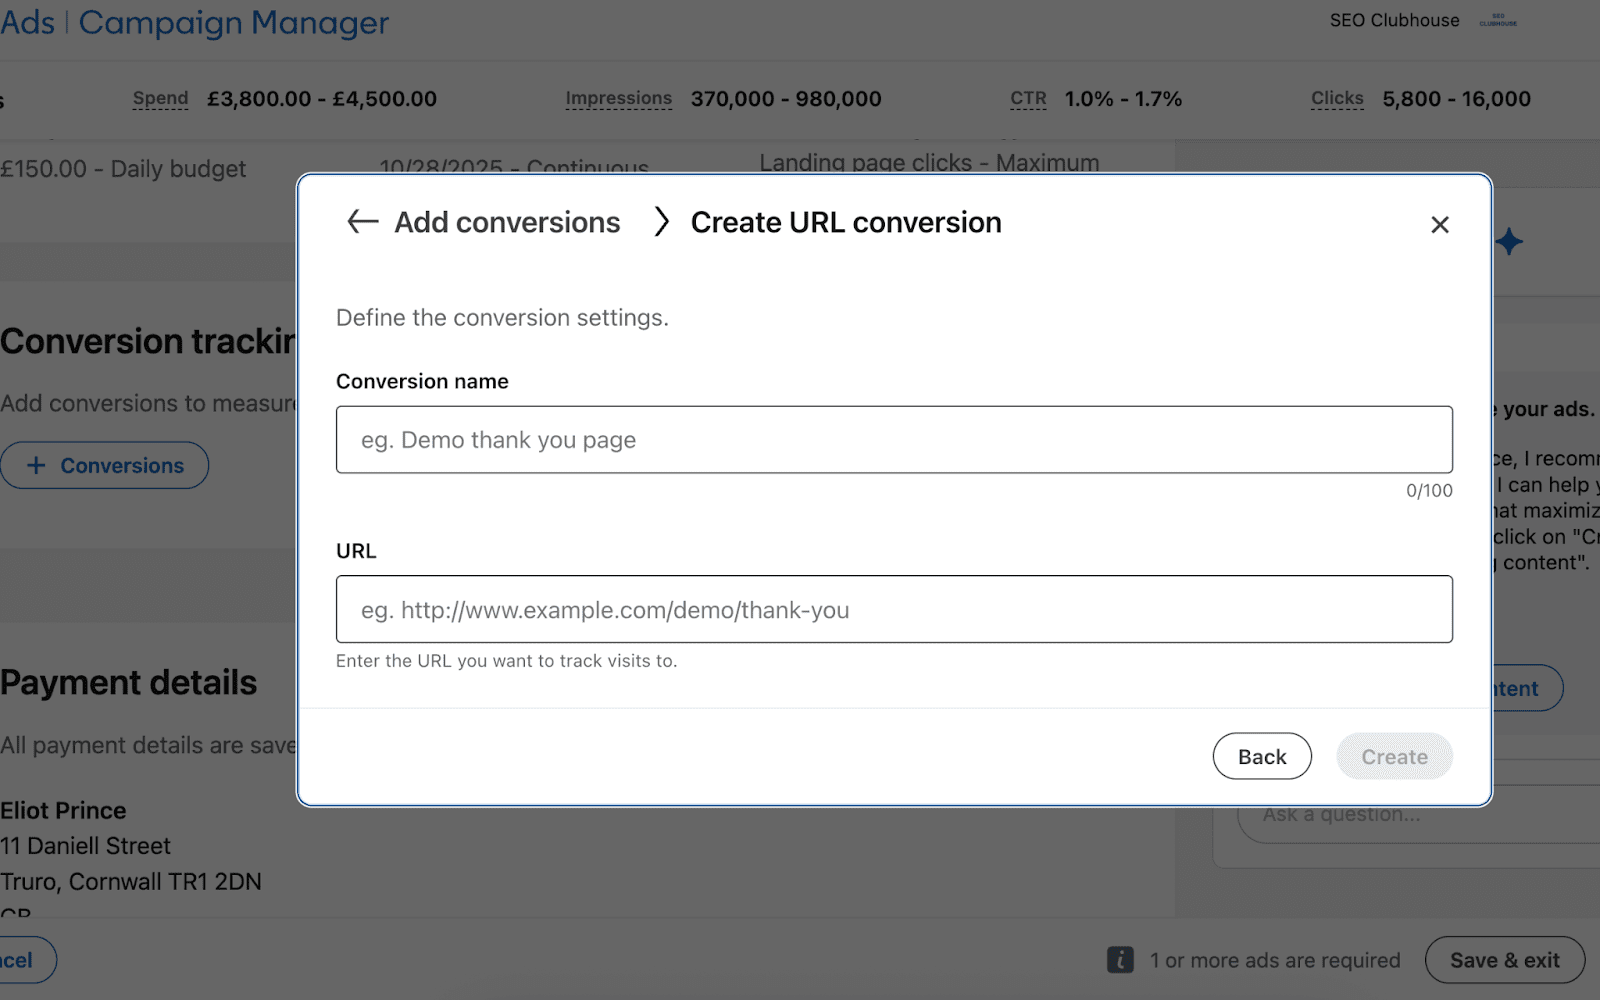Image resolution: width=1600 pixels, height=1000 pixels.
Task: Click the back arrow beside Add conversions
Action: click(x=362, y=222)
